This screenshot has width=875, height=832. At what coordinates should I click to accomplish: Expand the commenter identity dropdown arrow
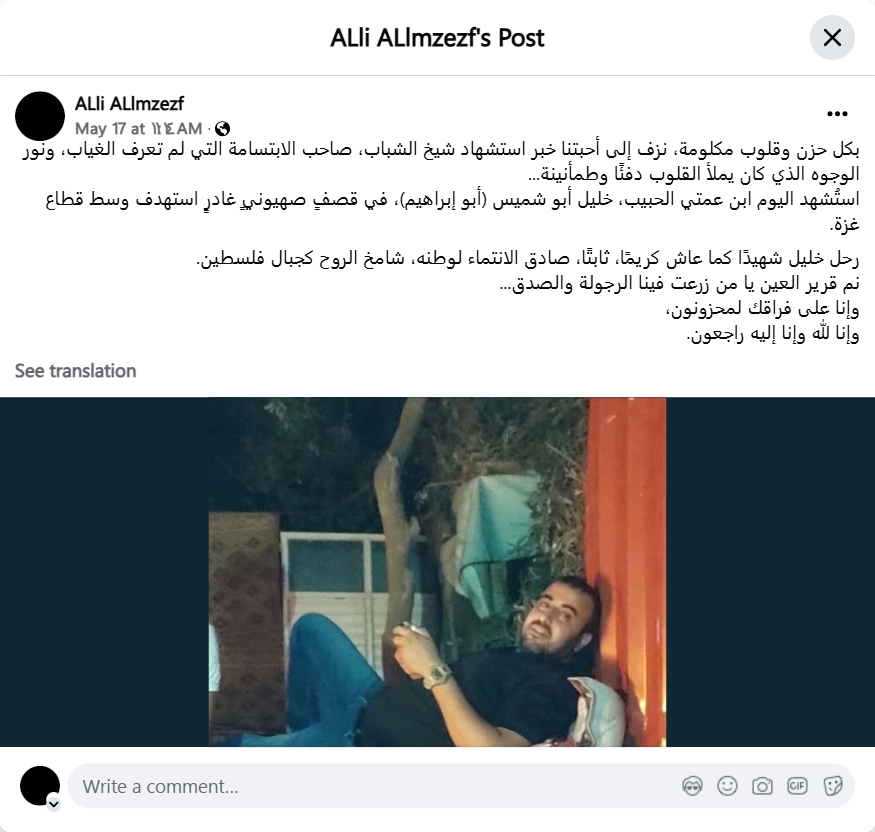[x=54, y=804]
